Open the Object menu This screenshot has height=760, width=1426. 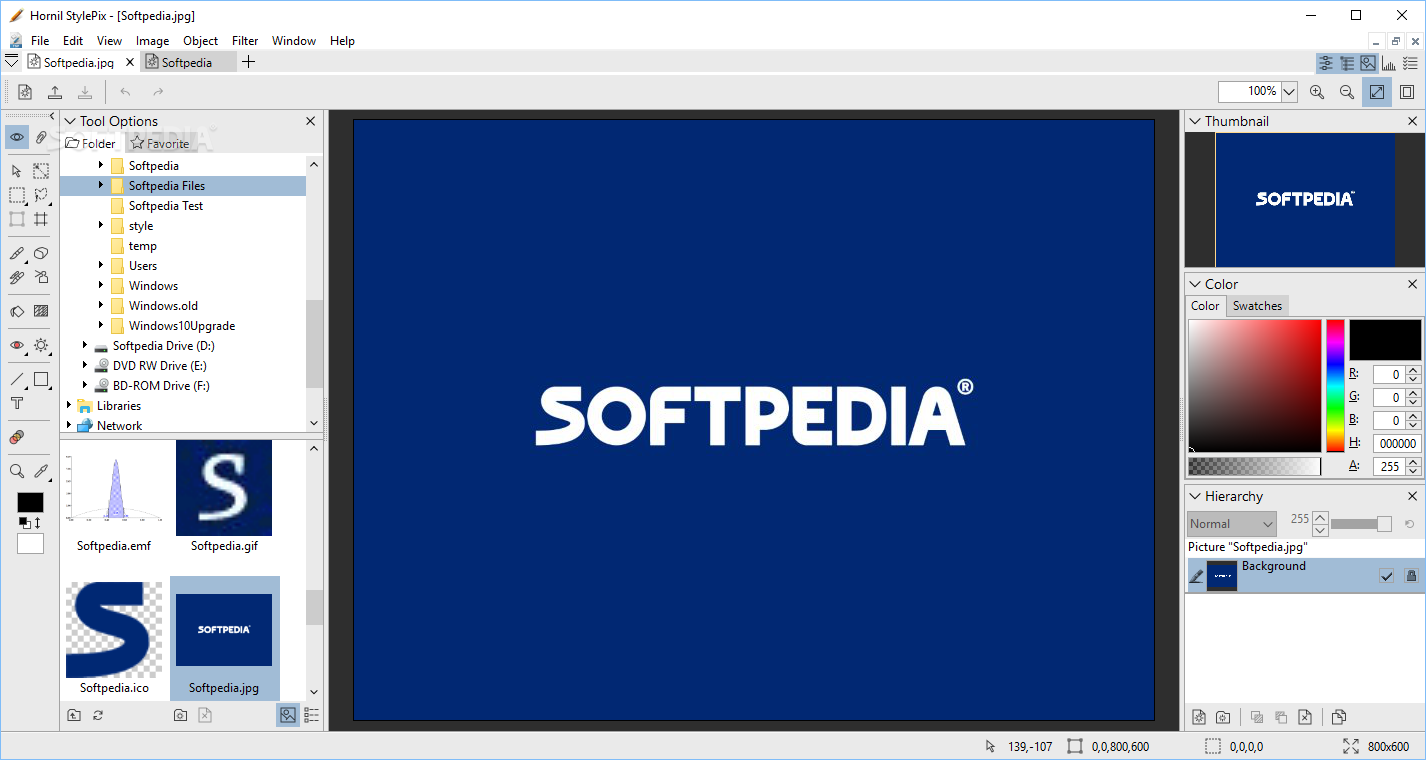(200, 41)
